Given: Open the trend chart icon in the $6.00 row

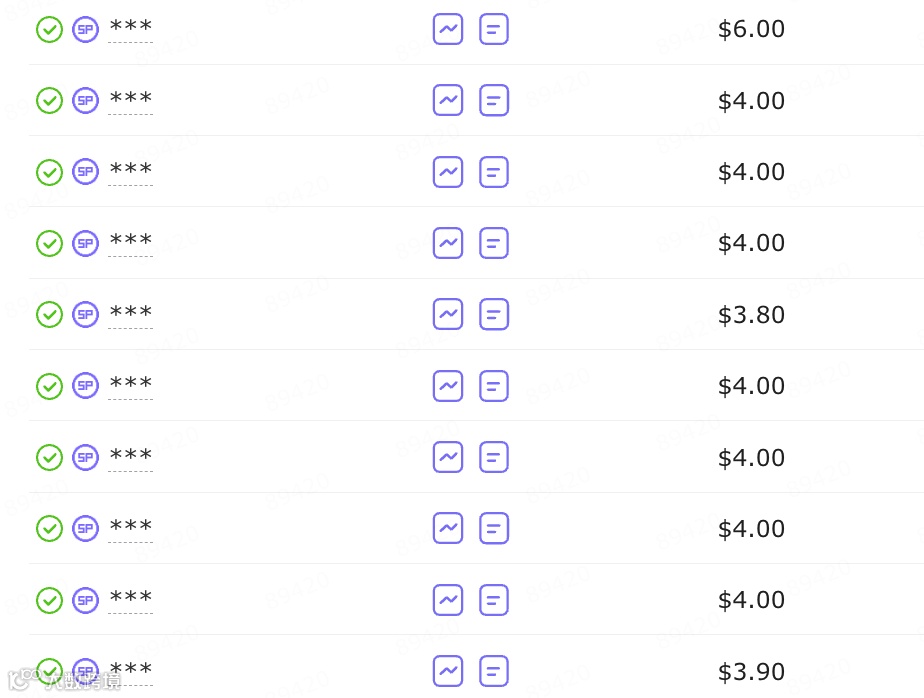Looking at the screenshot, I should pos(448,29).
